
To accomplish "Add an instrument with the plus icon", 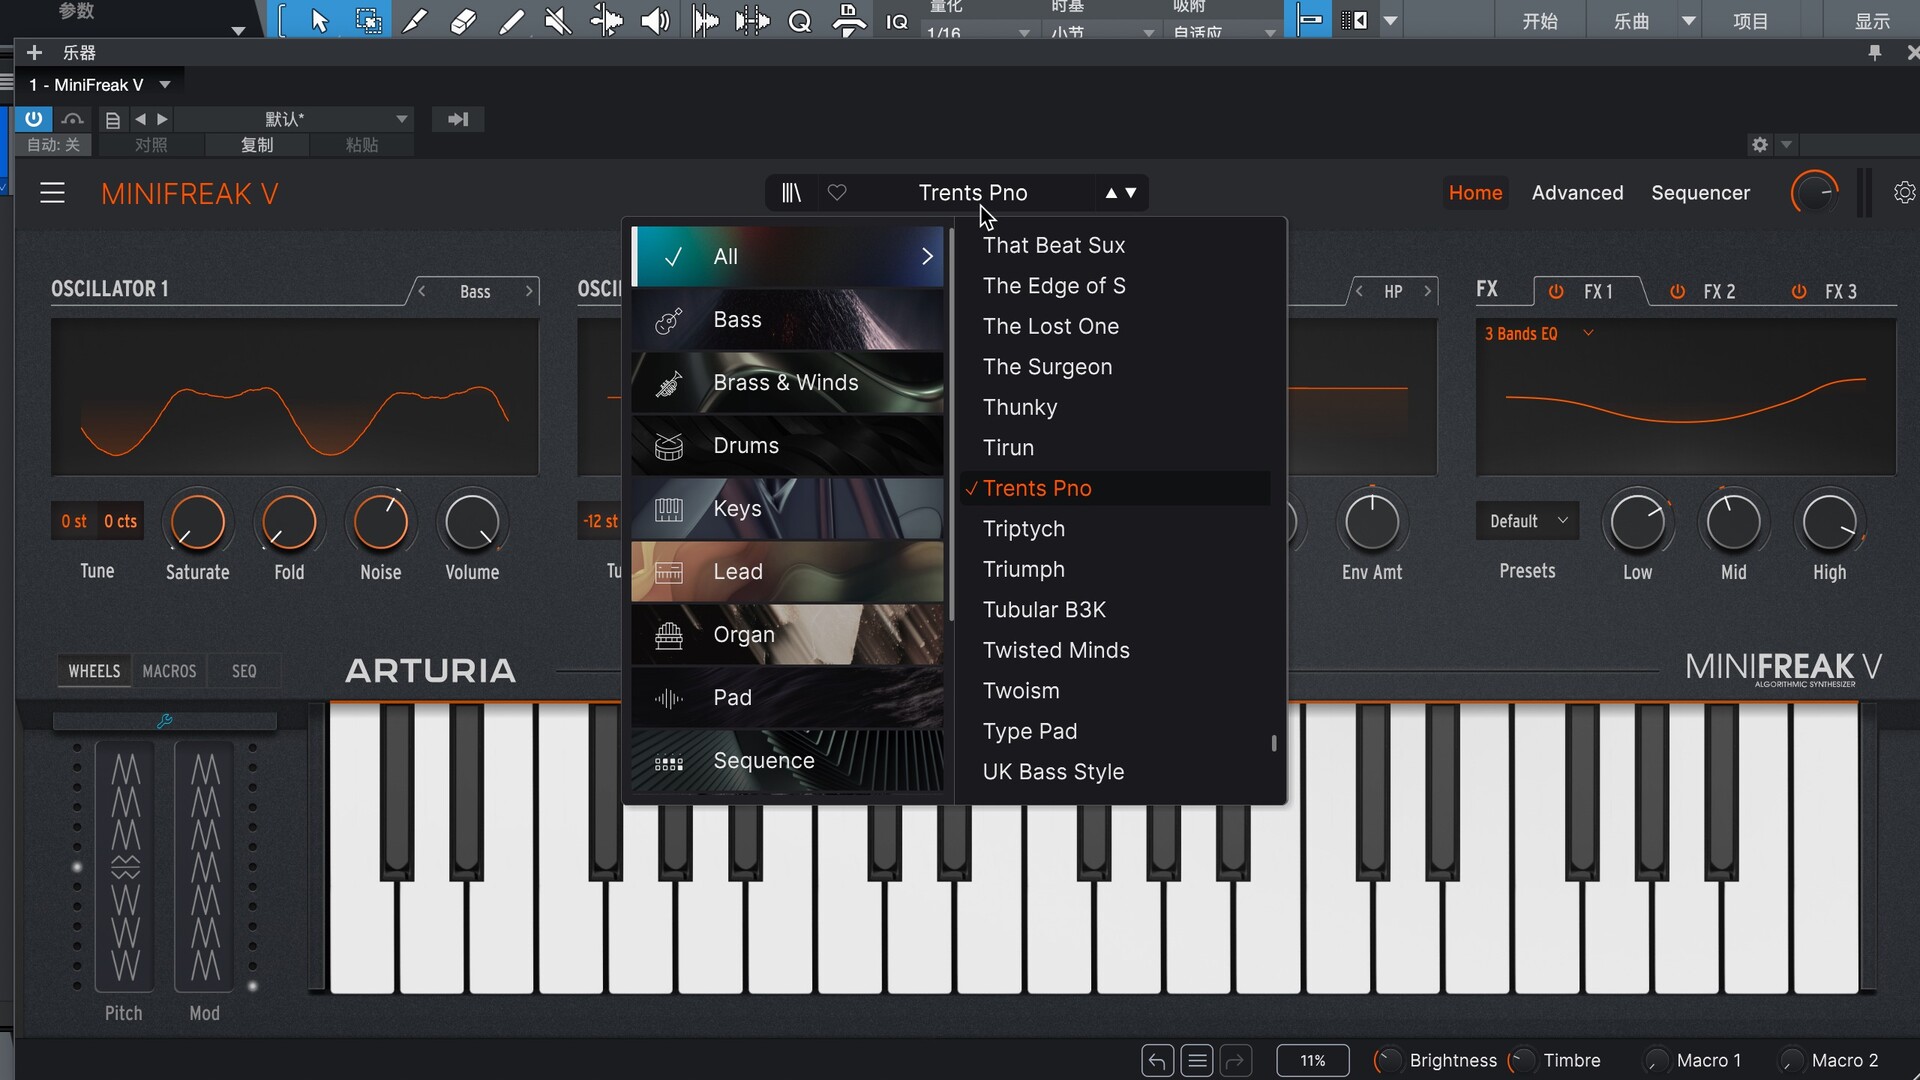I will coord(34,52).
